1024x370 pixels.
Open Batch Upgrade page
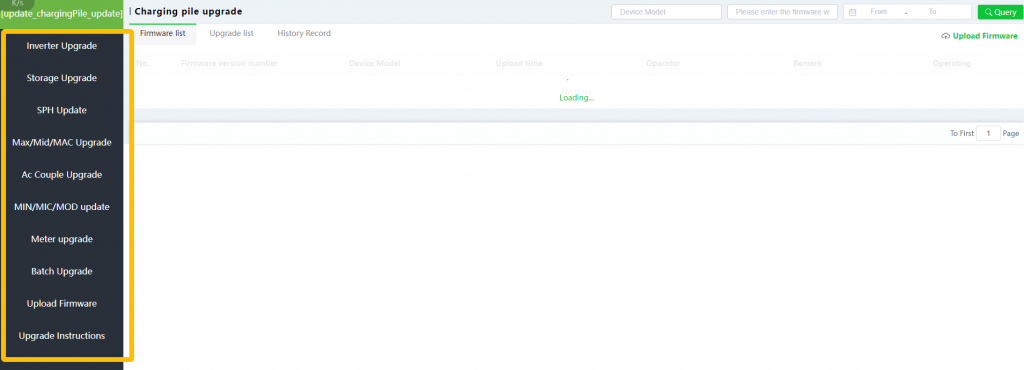click(x=61, y=271)
